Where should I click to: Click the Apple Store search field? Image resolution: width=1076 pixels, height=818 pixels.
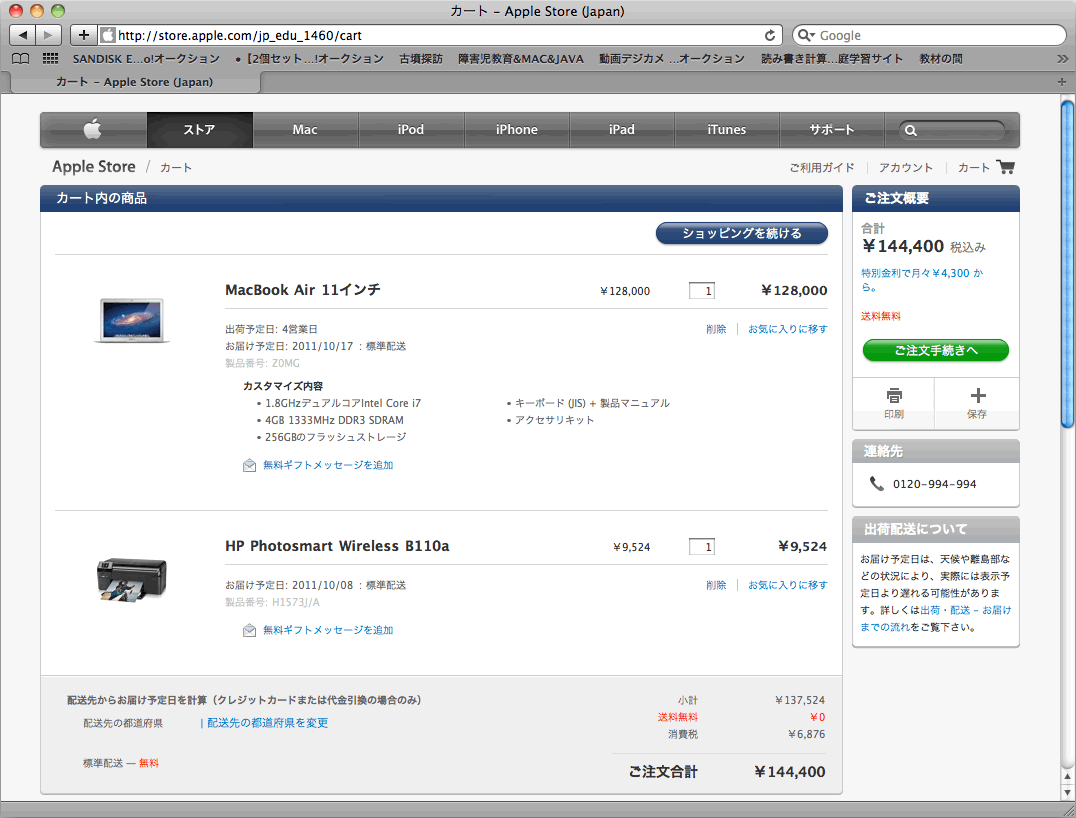point(952,130)
